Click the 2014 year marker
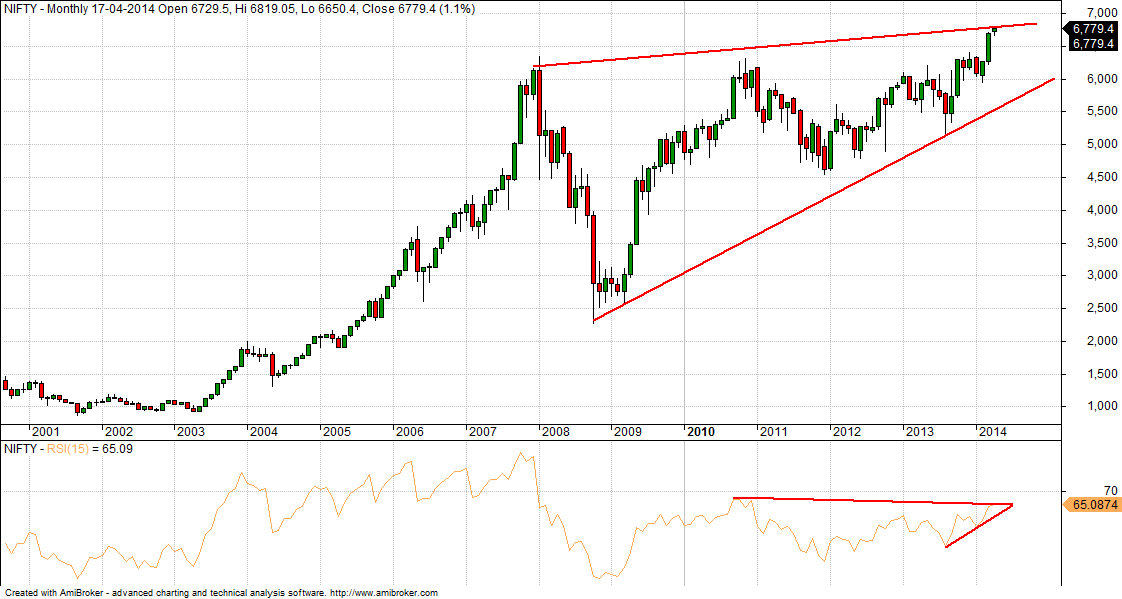 coord(992,432)
